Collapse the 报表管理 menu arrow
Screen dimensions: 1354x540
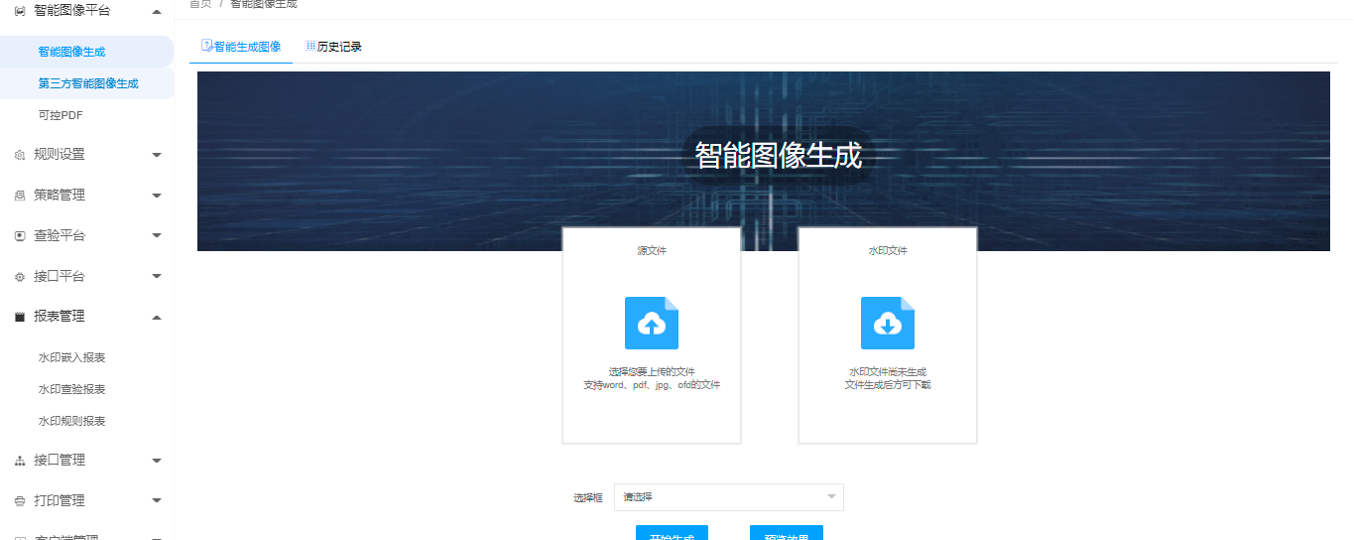156,317
